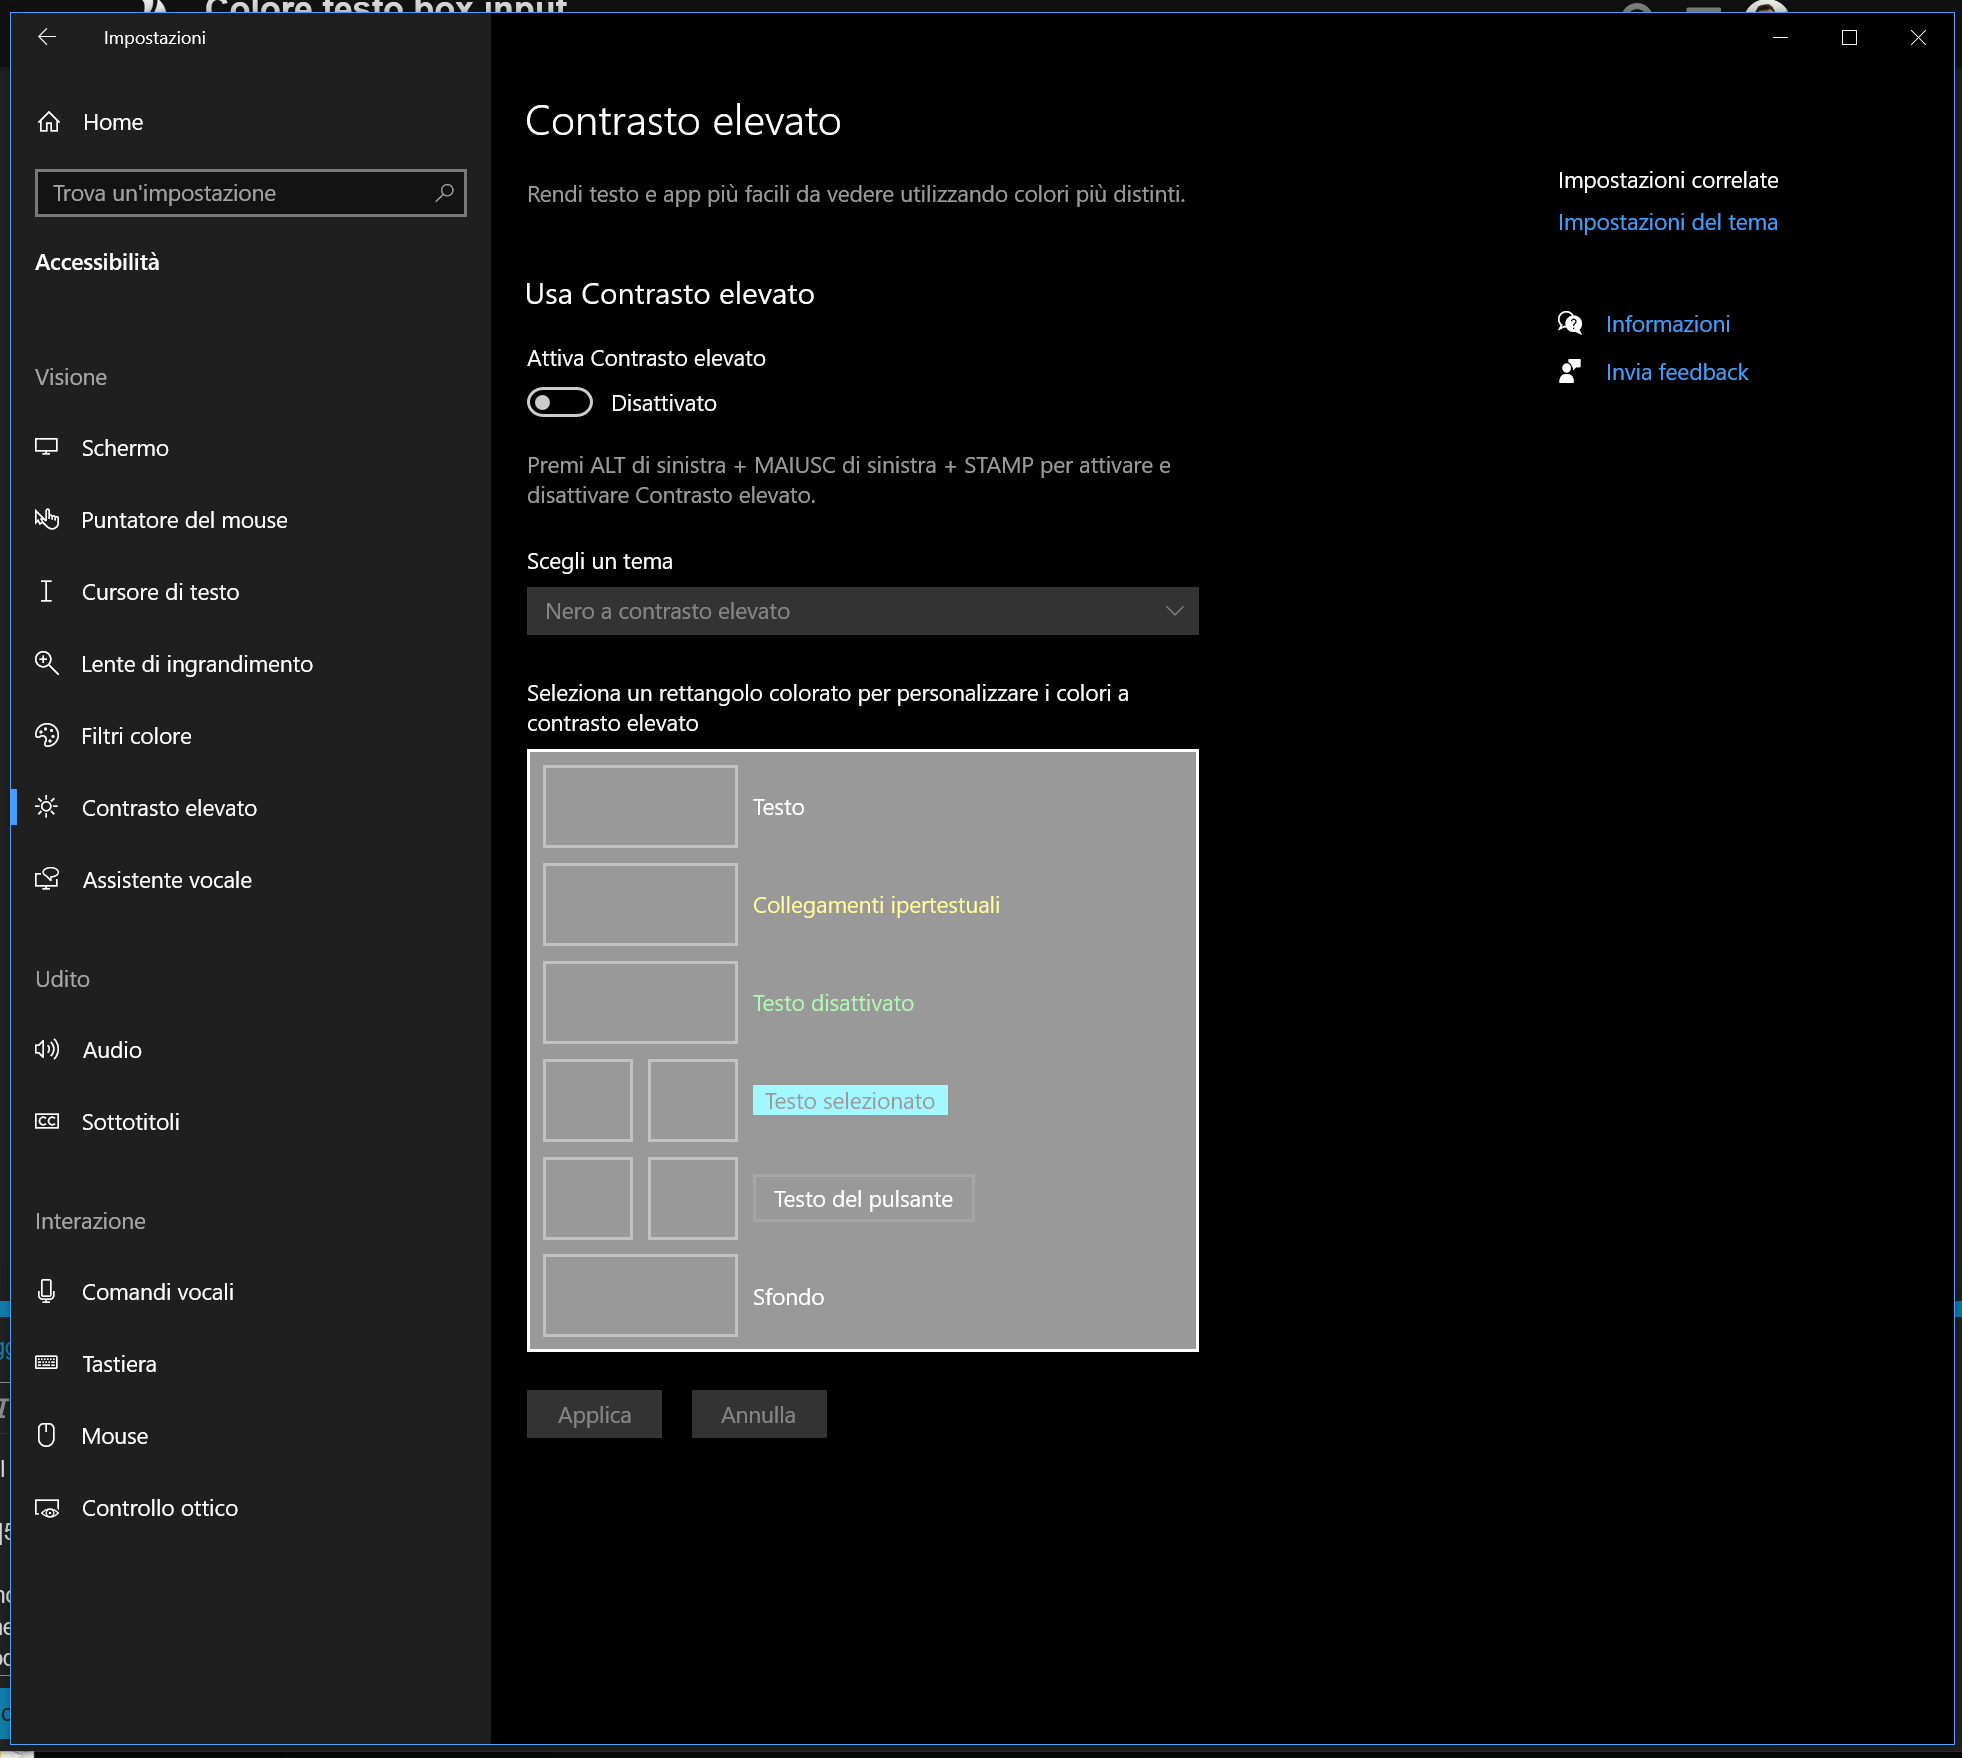Image resolution: width=1962 pixels, height=1758 pixels.
Task: Click the Invia feedback link
Action: (1677, 372)
